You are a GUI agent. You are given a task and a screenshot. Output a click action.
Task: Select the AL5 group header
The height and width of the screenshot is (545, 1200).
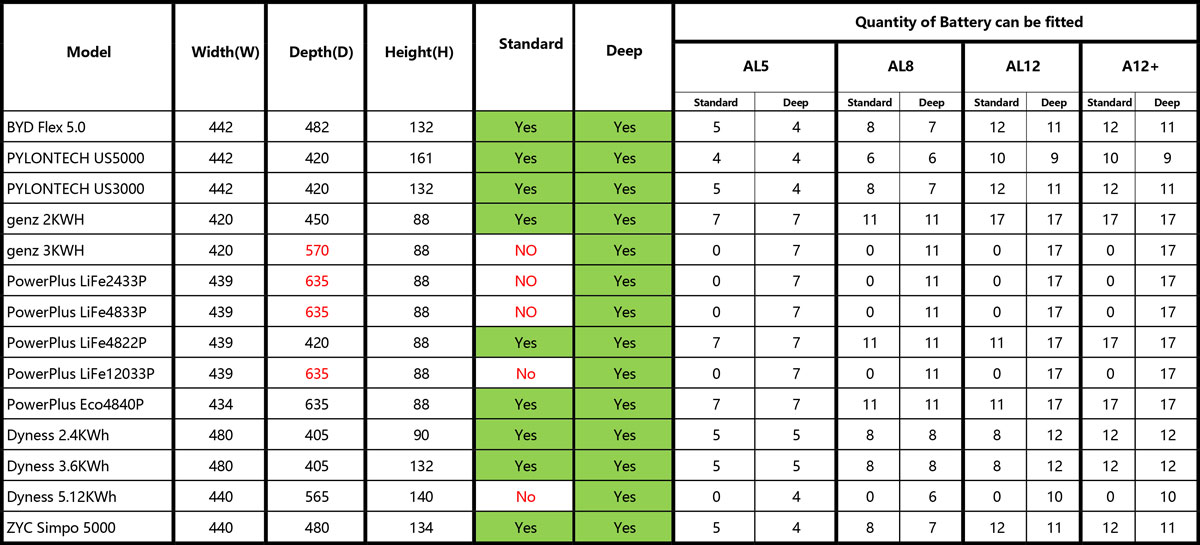click(755, 68)
